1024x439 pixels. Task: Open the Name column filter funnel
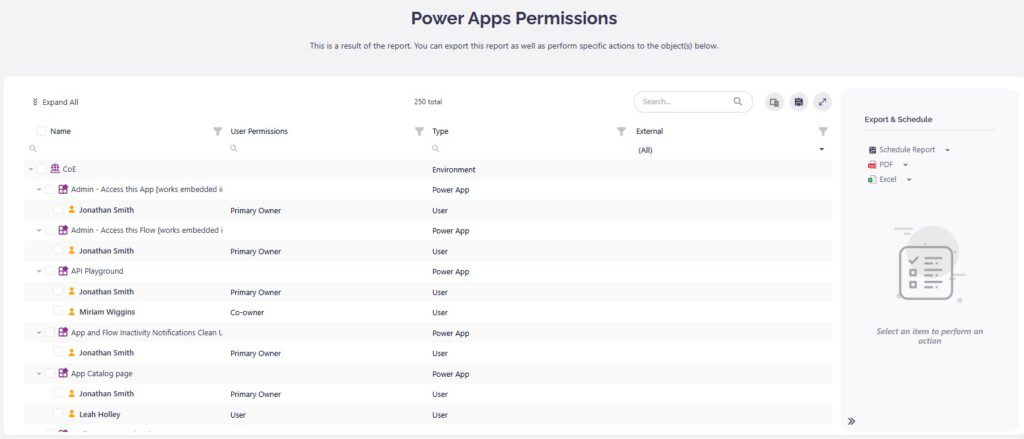coord(217,131)
